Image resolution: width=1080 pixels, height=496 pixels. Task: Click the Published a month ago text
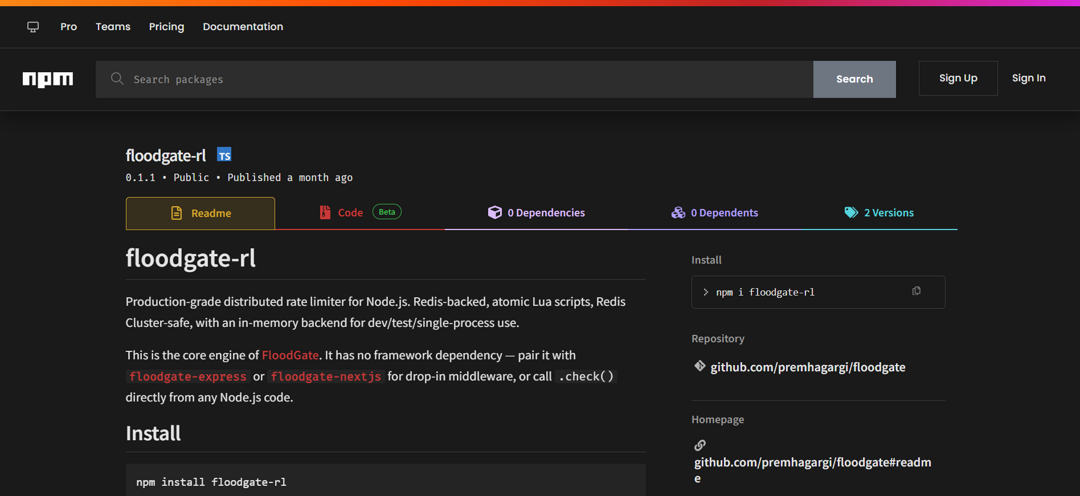[x=290, y=178]
